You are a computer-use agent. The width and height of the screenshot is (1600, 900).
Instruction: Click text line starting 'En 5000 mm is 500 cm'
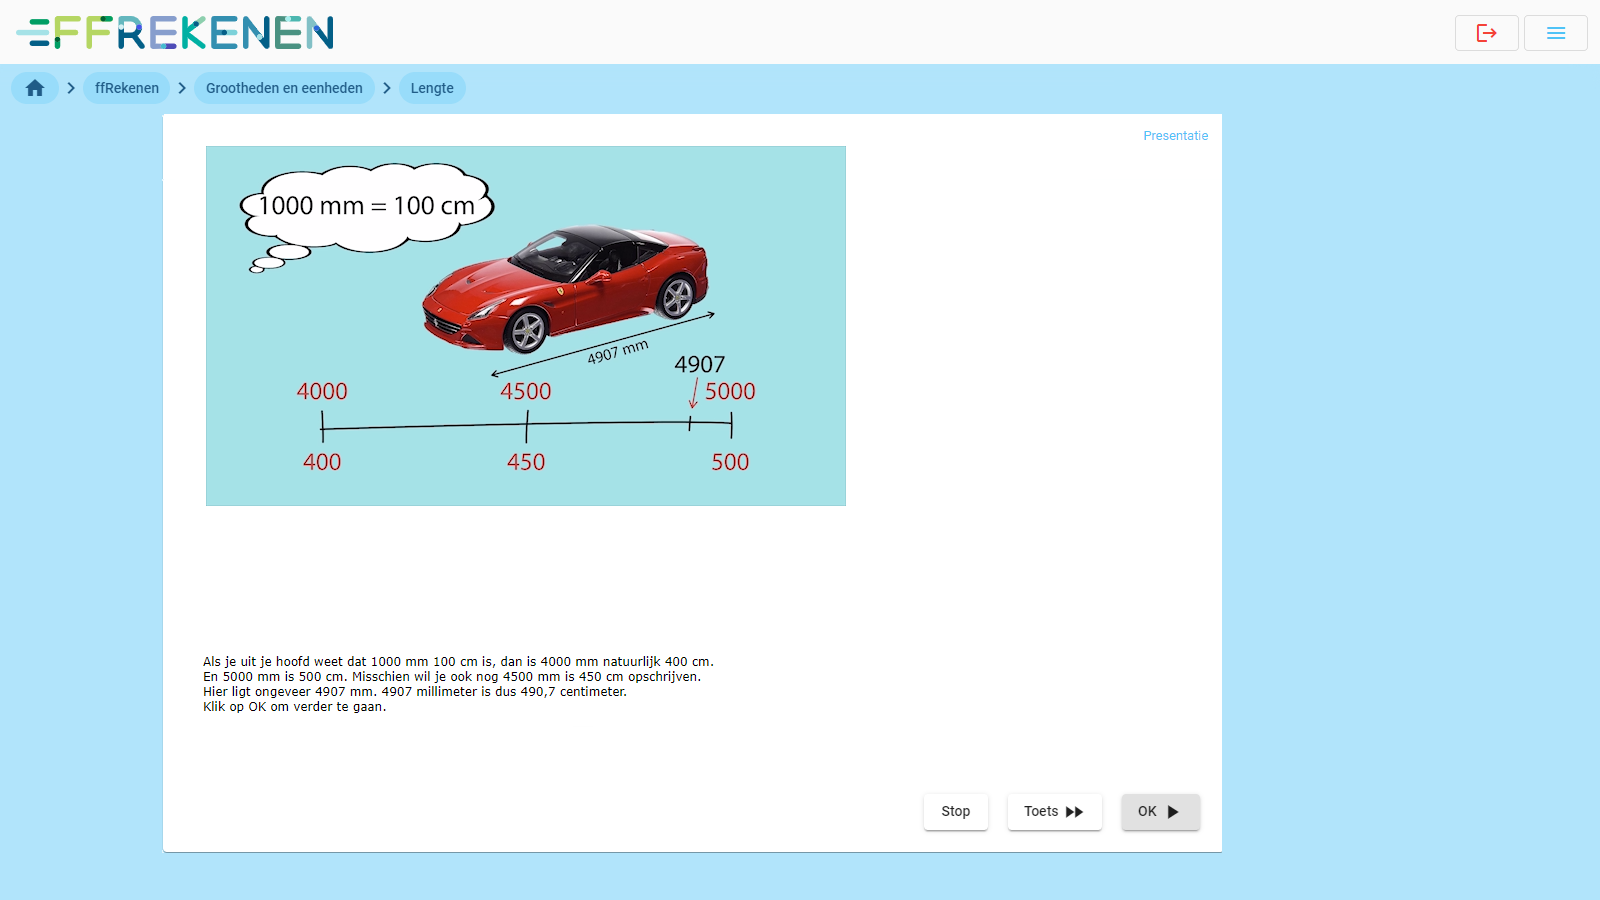pyautogui.click(x=452, y=677)
